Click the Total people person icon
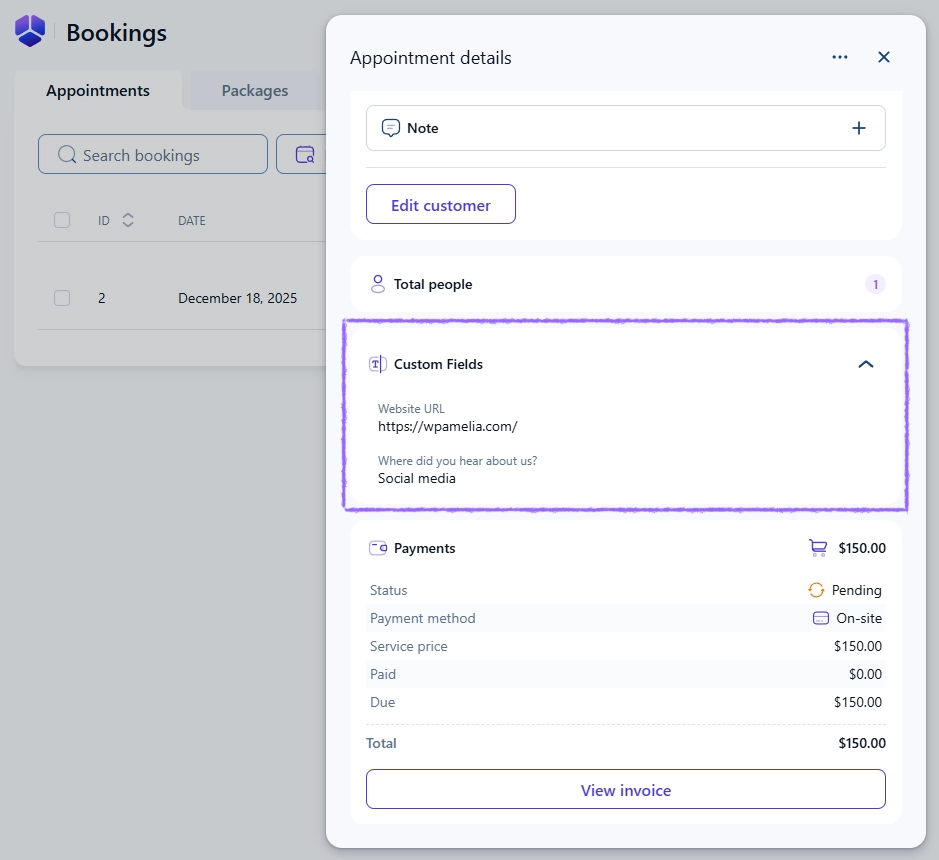939x860 pixels. pyautogui.click(x=378, y=284)
